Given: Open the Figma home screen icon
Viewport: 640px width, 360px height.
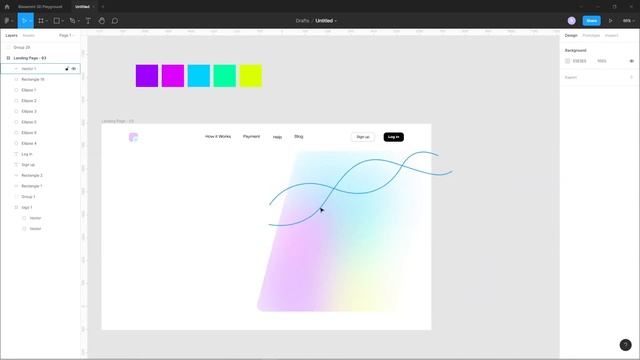Looking at the screenshot, I should [x=7, y=7].
